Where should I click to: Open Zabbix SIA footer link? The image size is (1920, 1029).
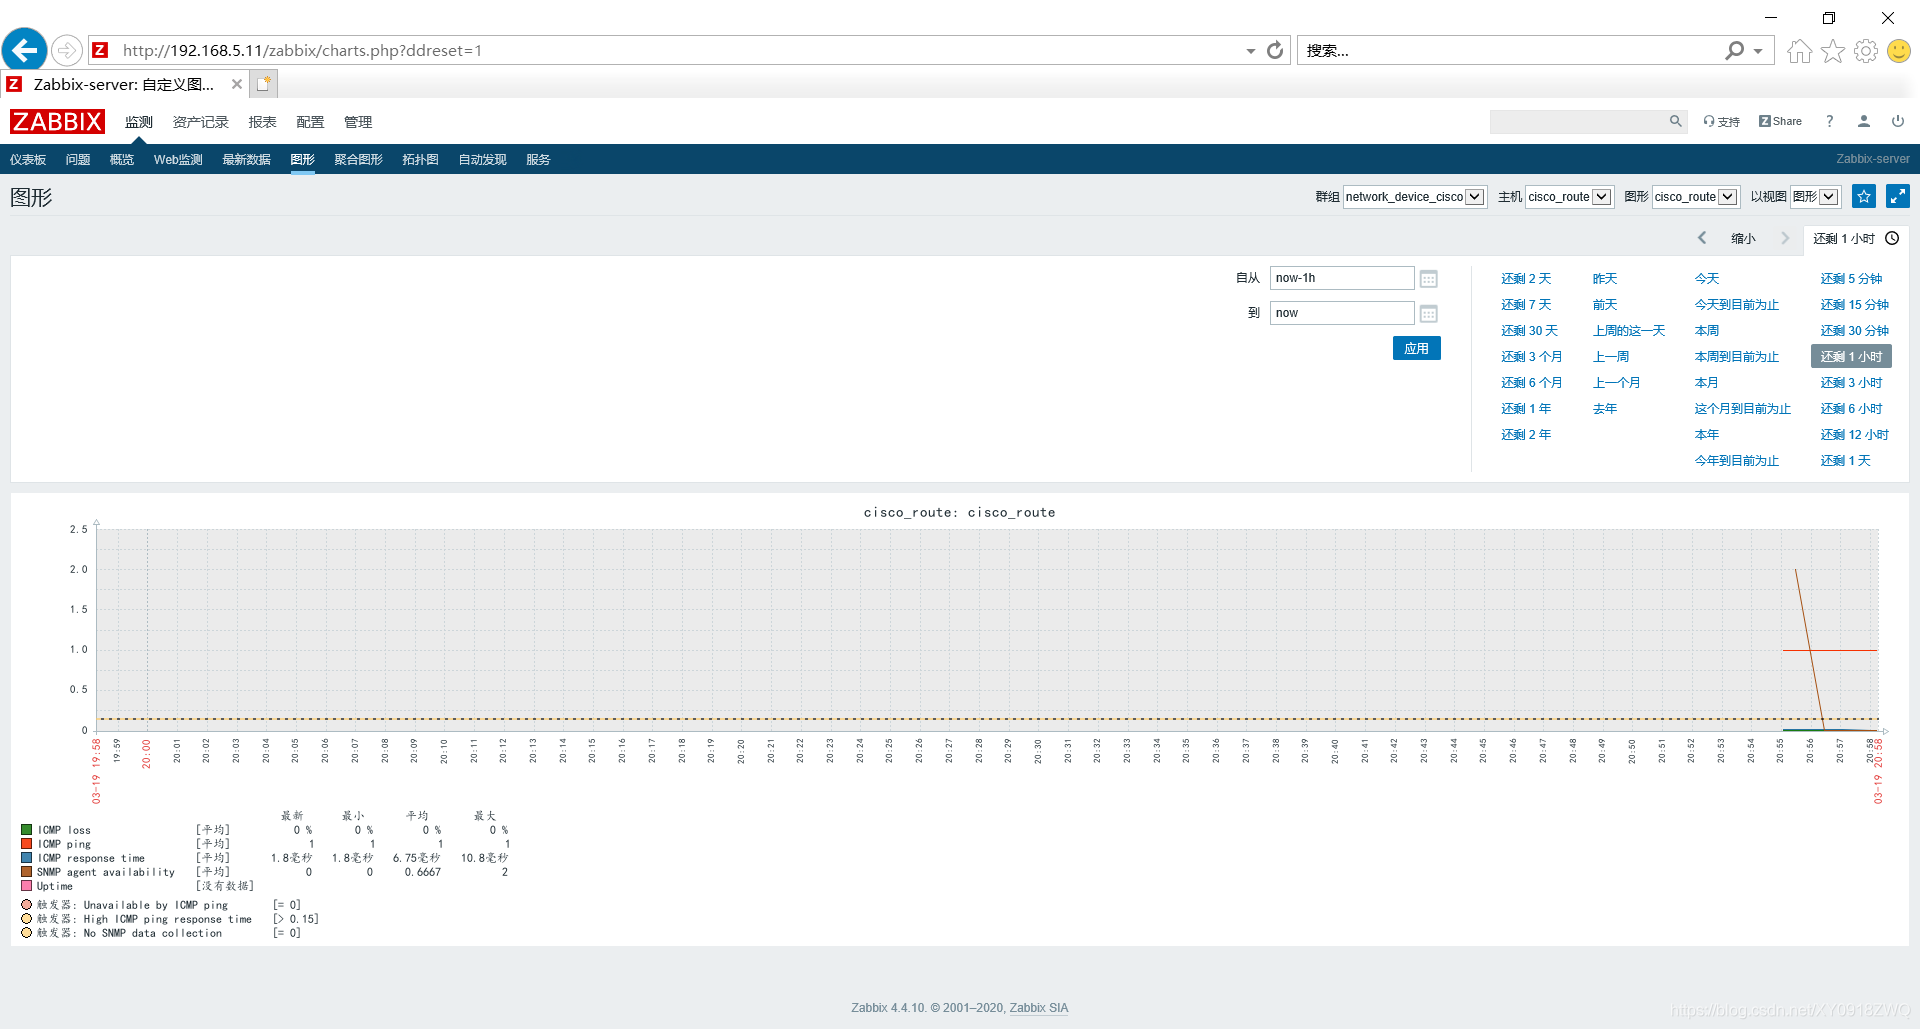click(x=1039, y=1008)
